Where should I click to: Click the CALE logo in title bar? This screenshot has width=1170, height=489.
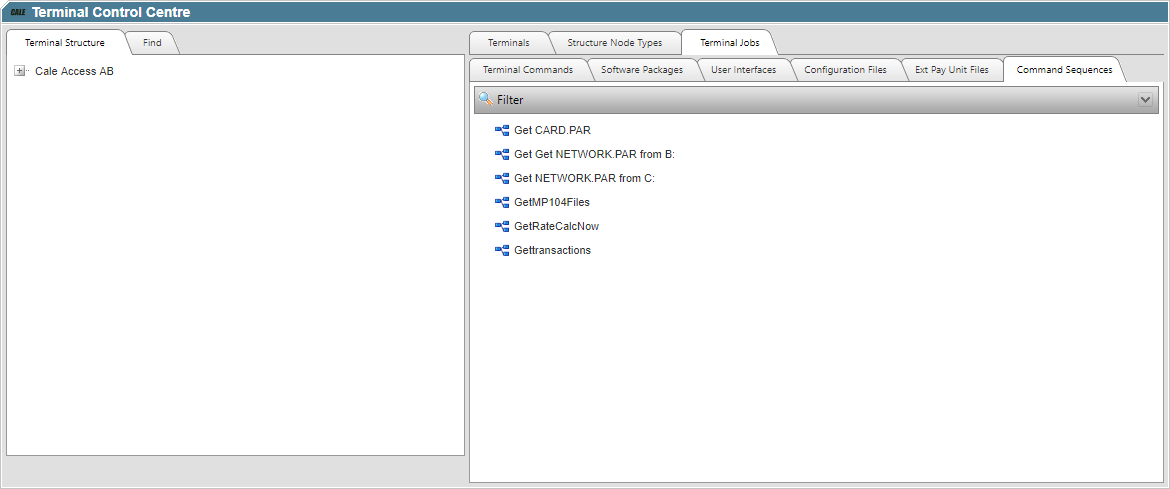(18, 12)
